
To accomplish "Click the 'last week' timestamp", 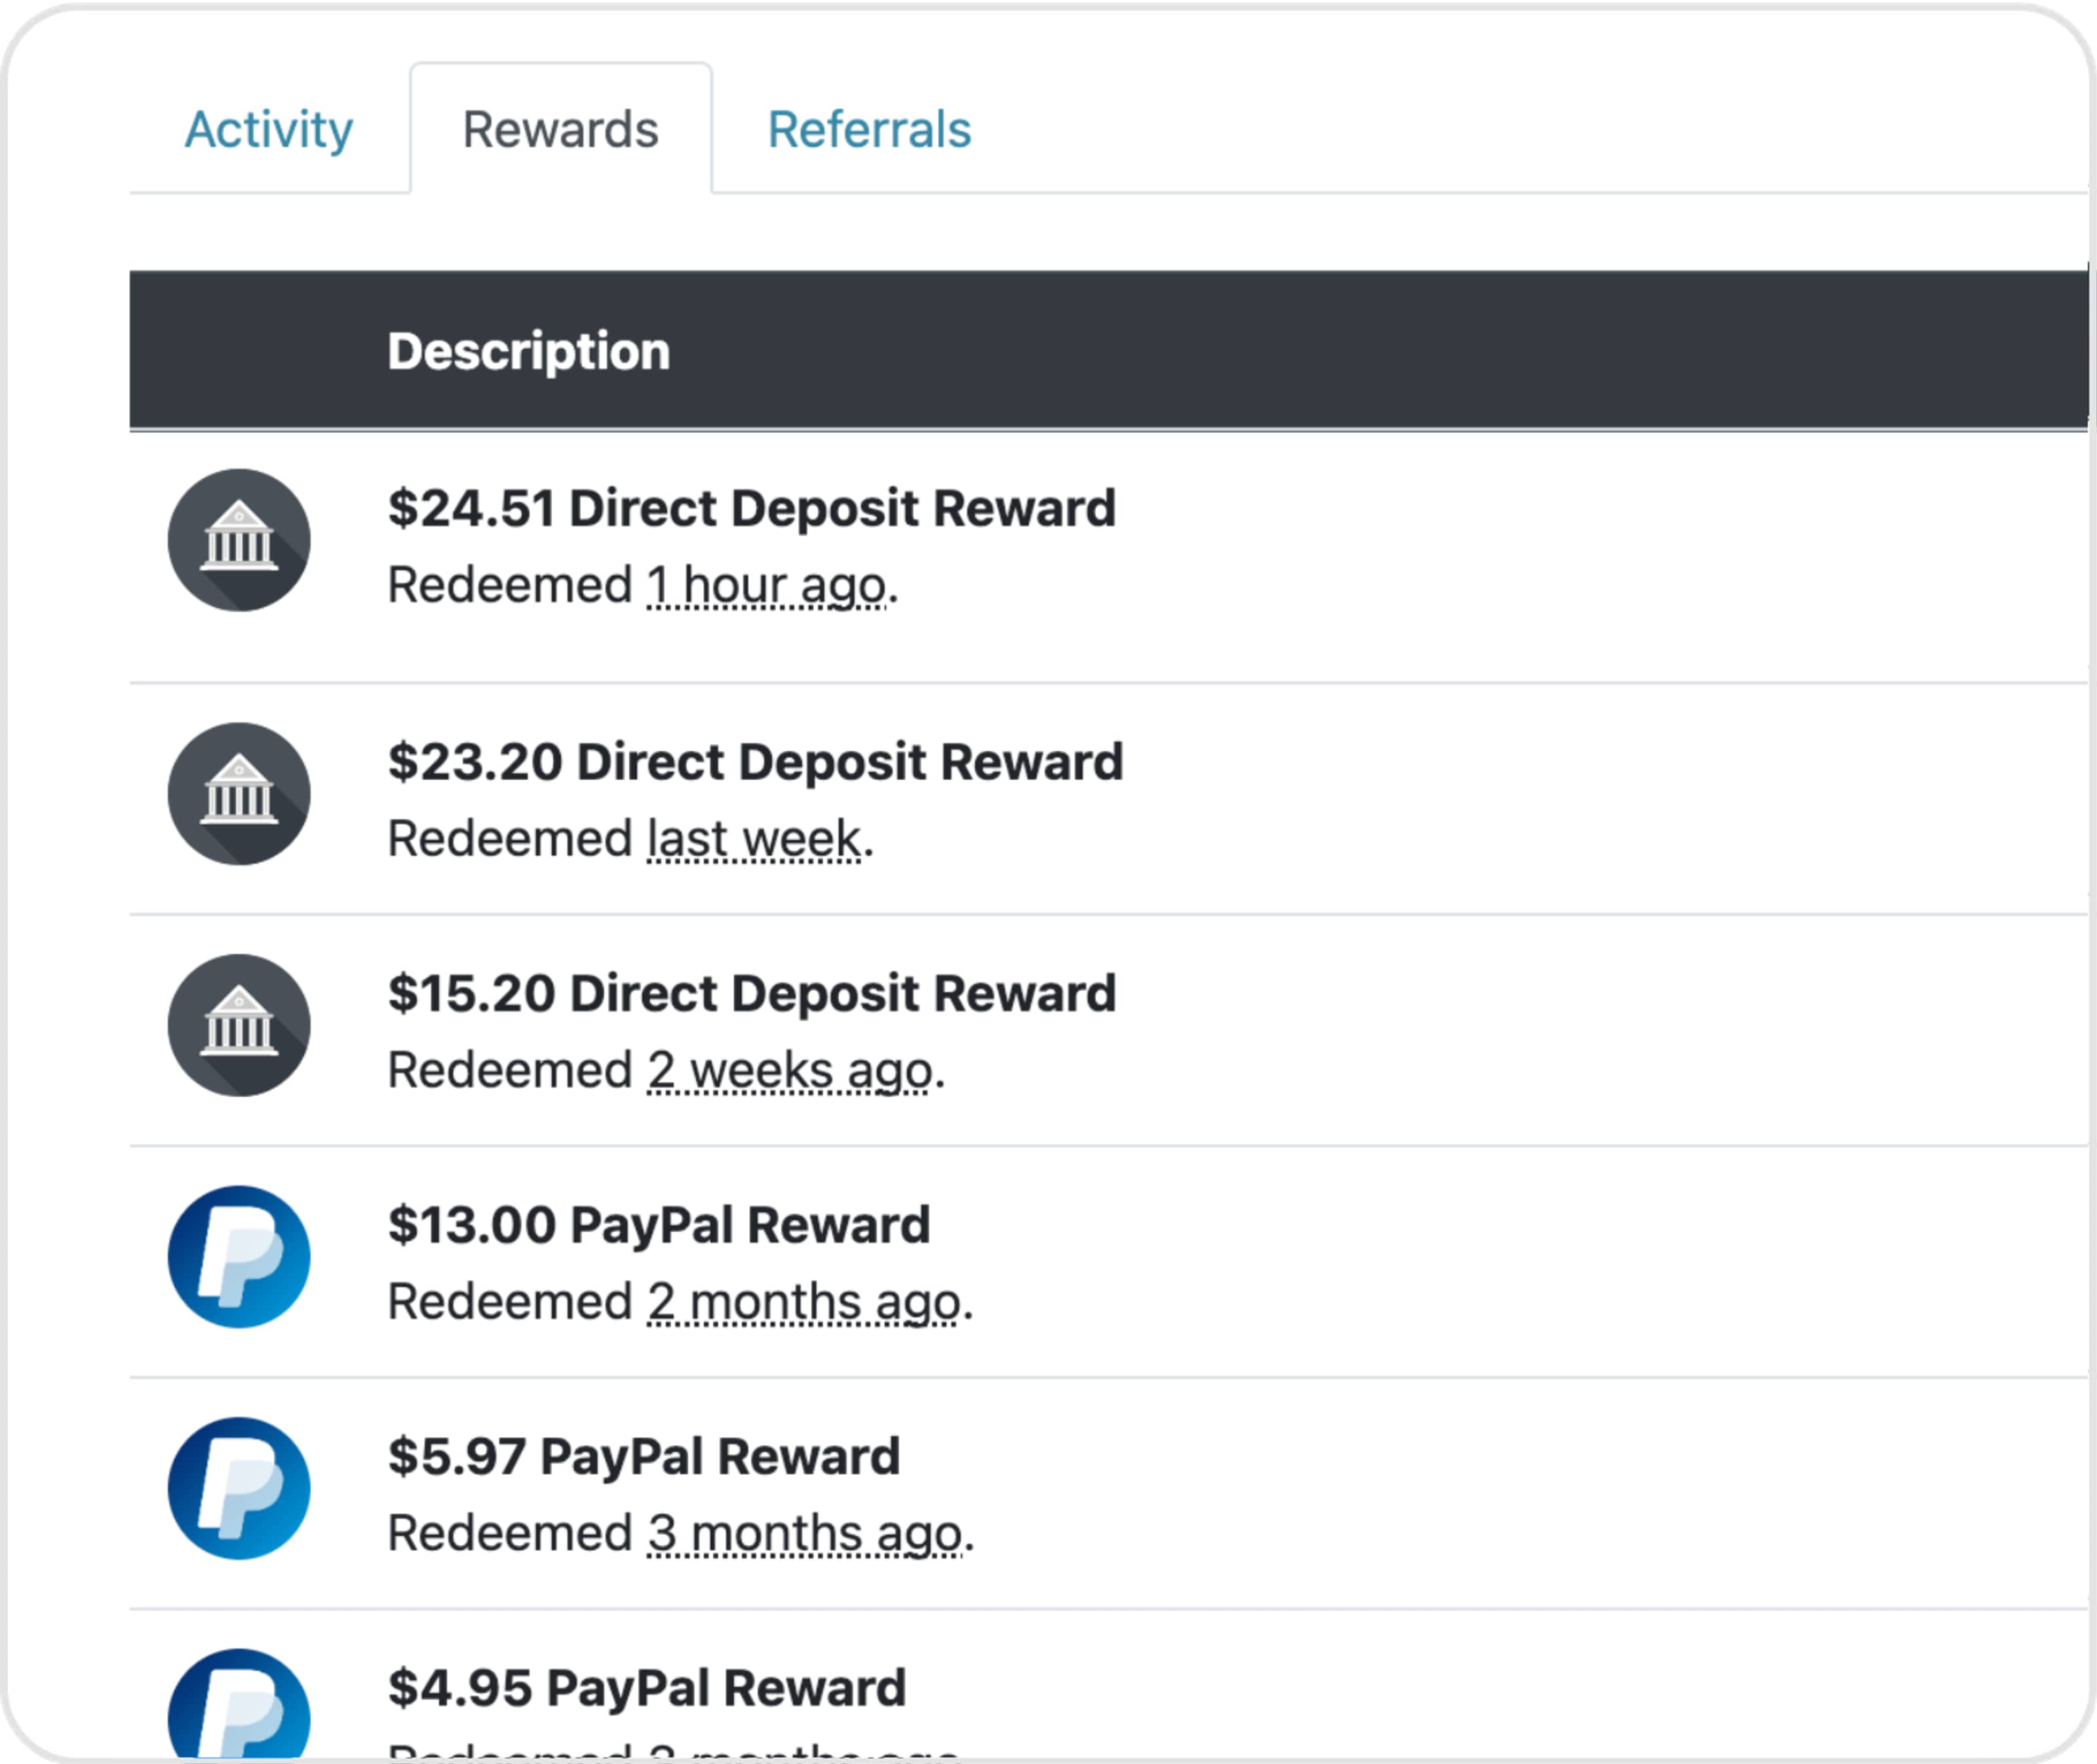I will 754,838.
